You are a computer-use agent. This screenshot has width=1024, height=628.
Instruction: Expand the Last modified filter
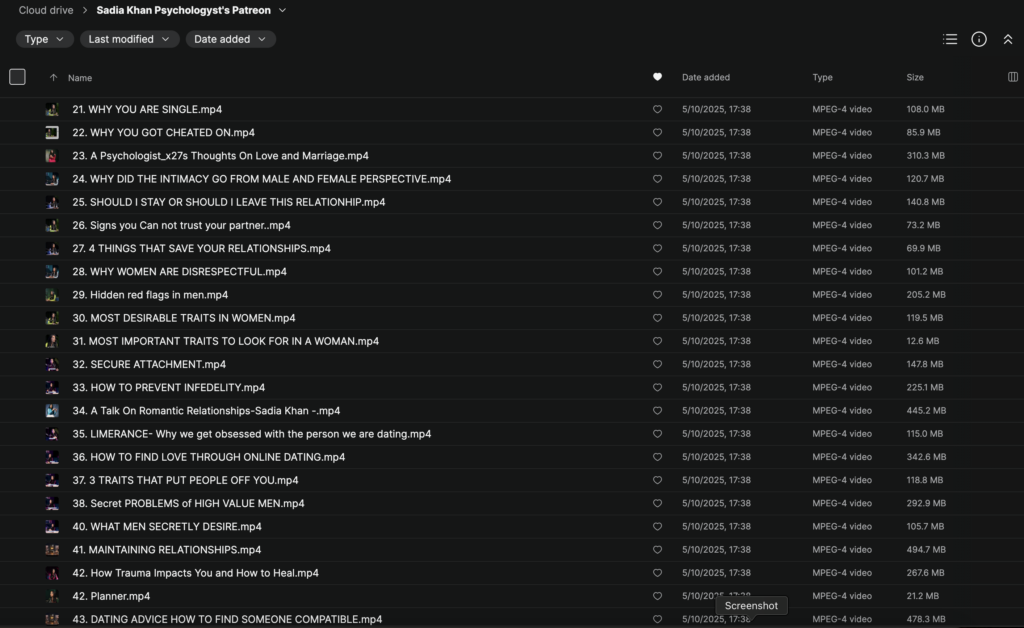[x=129, y=39]
